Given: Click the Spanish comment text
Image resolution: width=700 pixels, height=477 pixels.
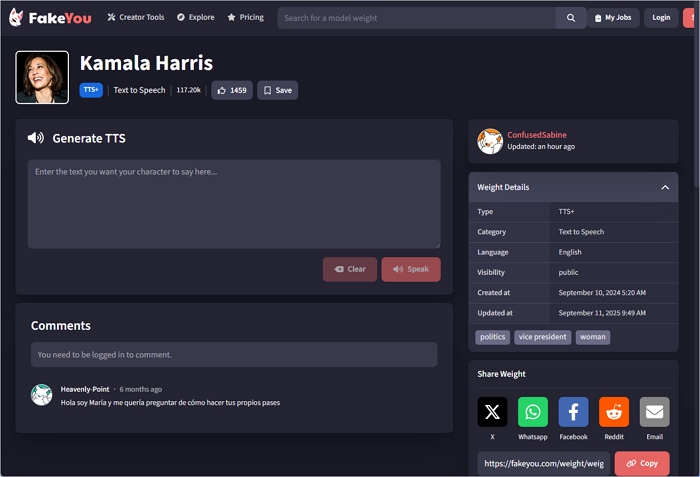Looking at the screenshot, I should (170, 403).
